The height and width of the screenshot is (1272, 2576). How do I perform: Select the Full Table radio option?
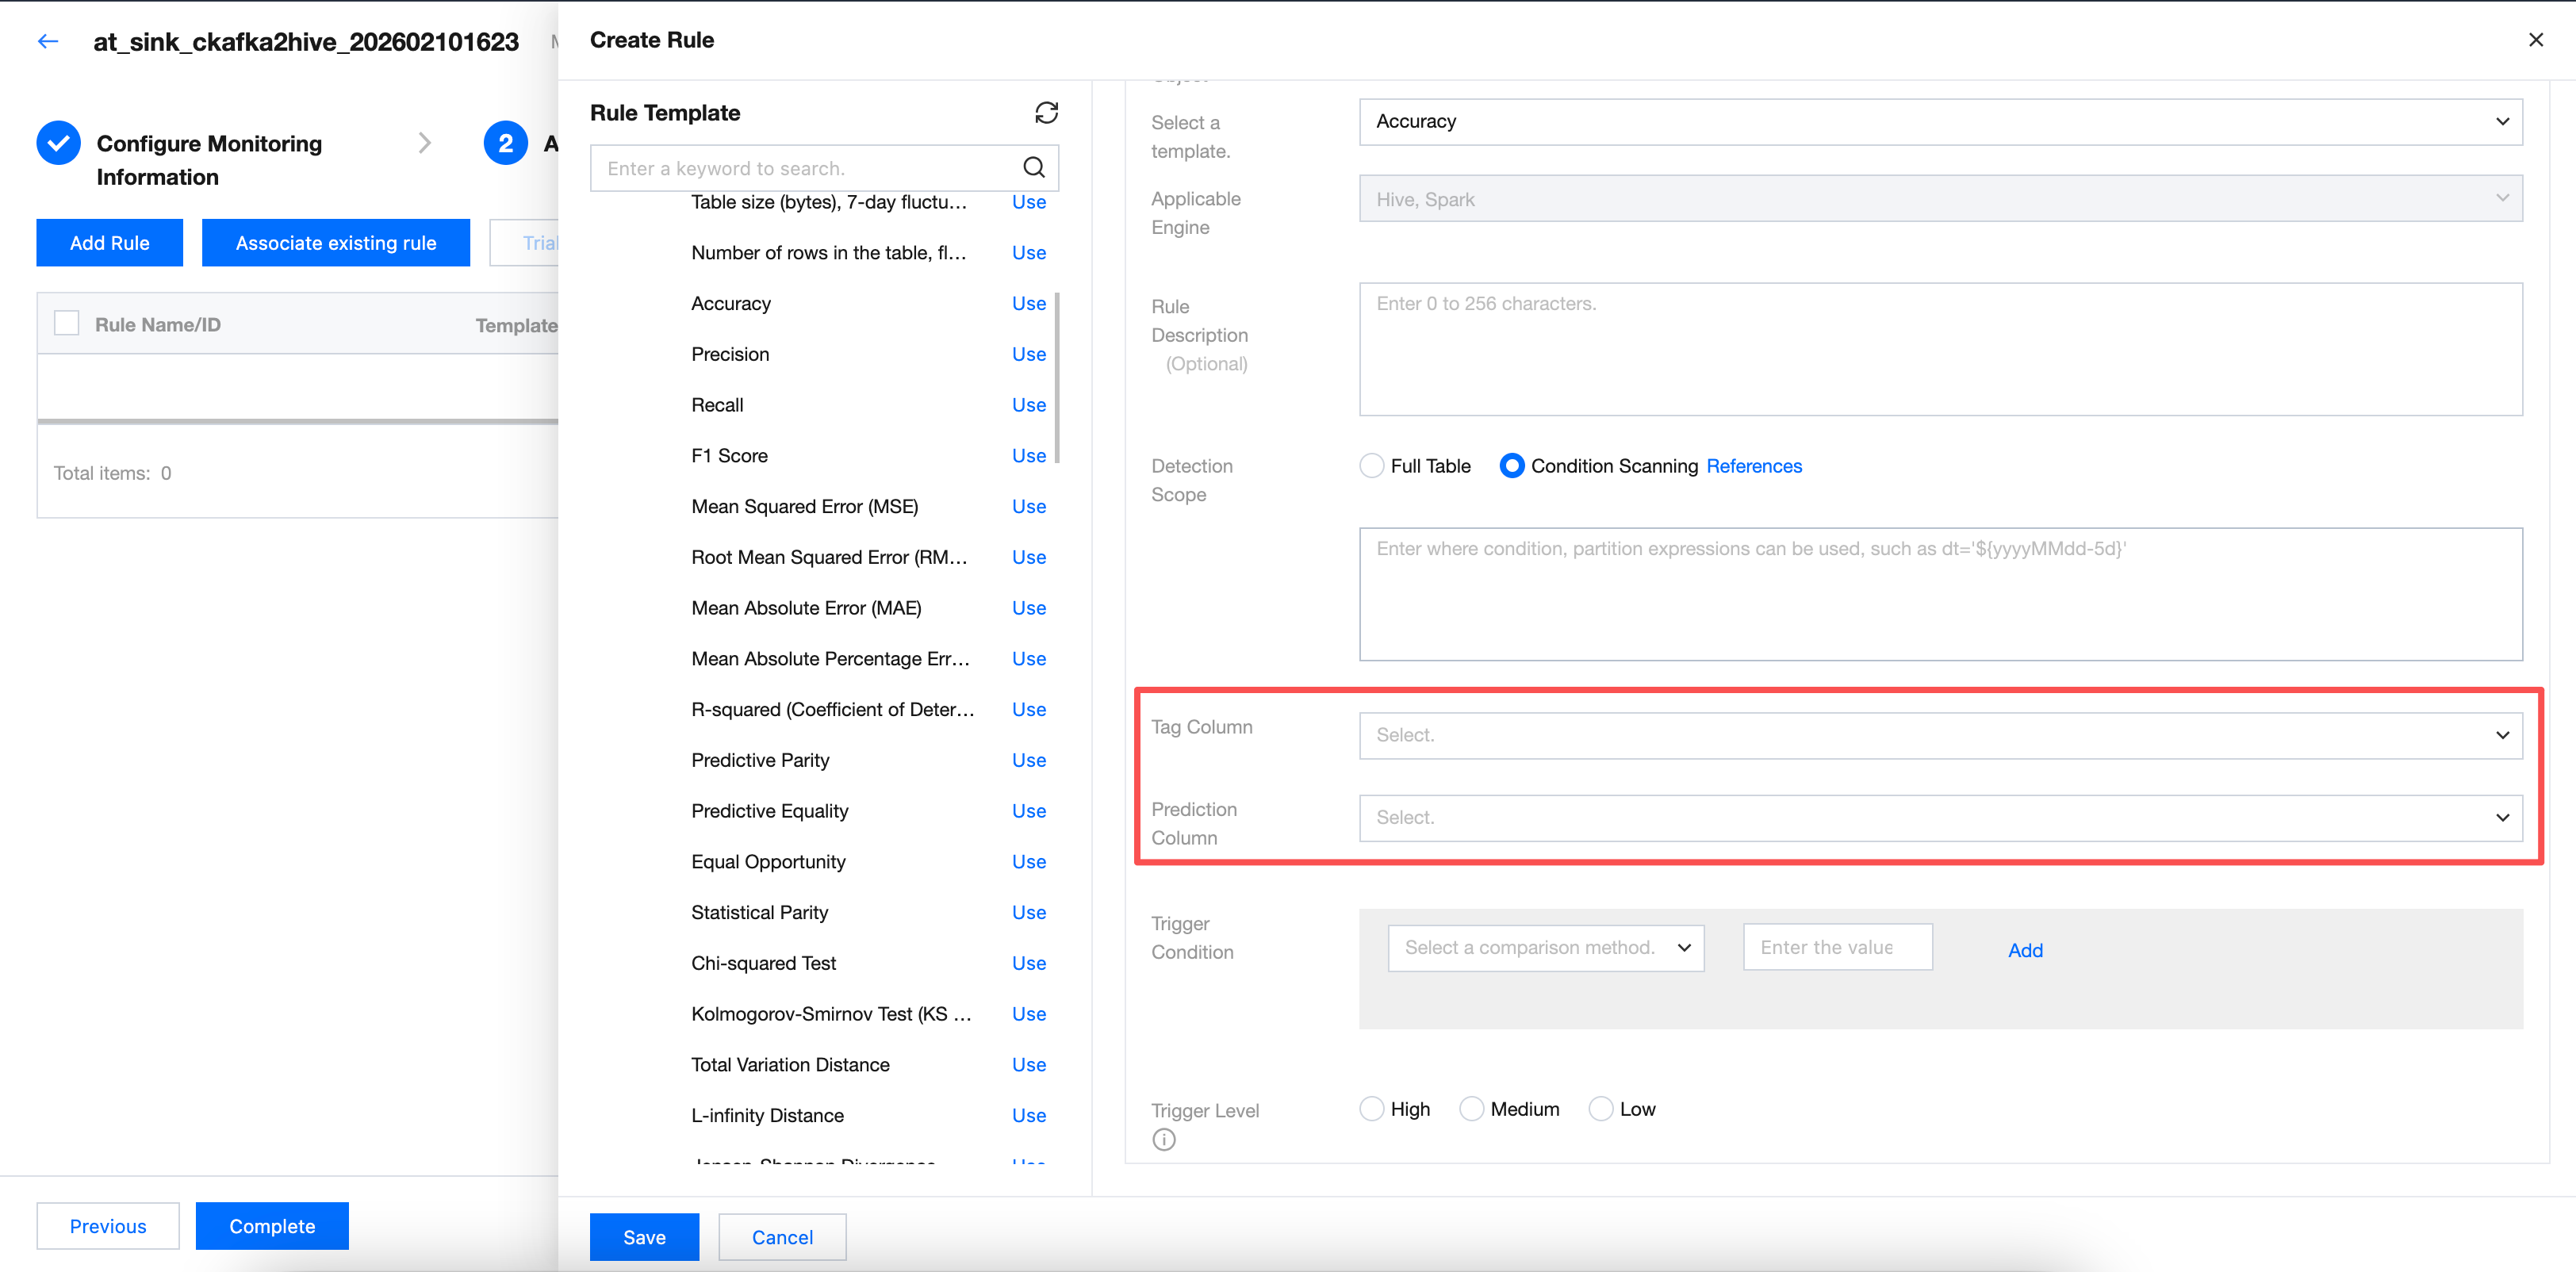(1372, 466)
